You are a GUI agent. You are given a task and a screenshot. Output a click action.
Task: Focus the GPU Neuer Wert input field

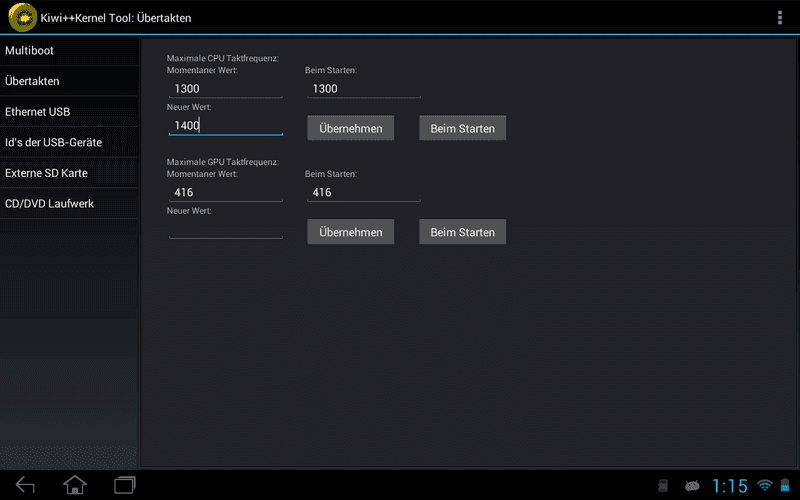click(226, 229)
